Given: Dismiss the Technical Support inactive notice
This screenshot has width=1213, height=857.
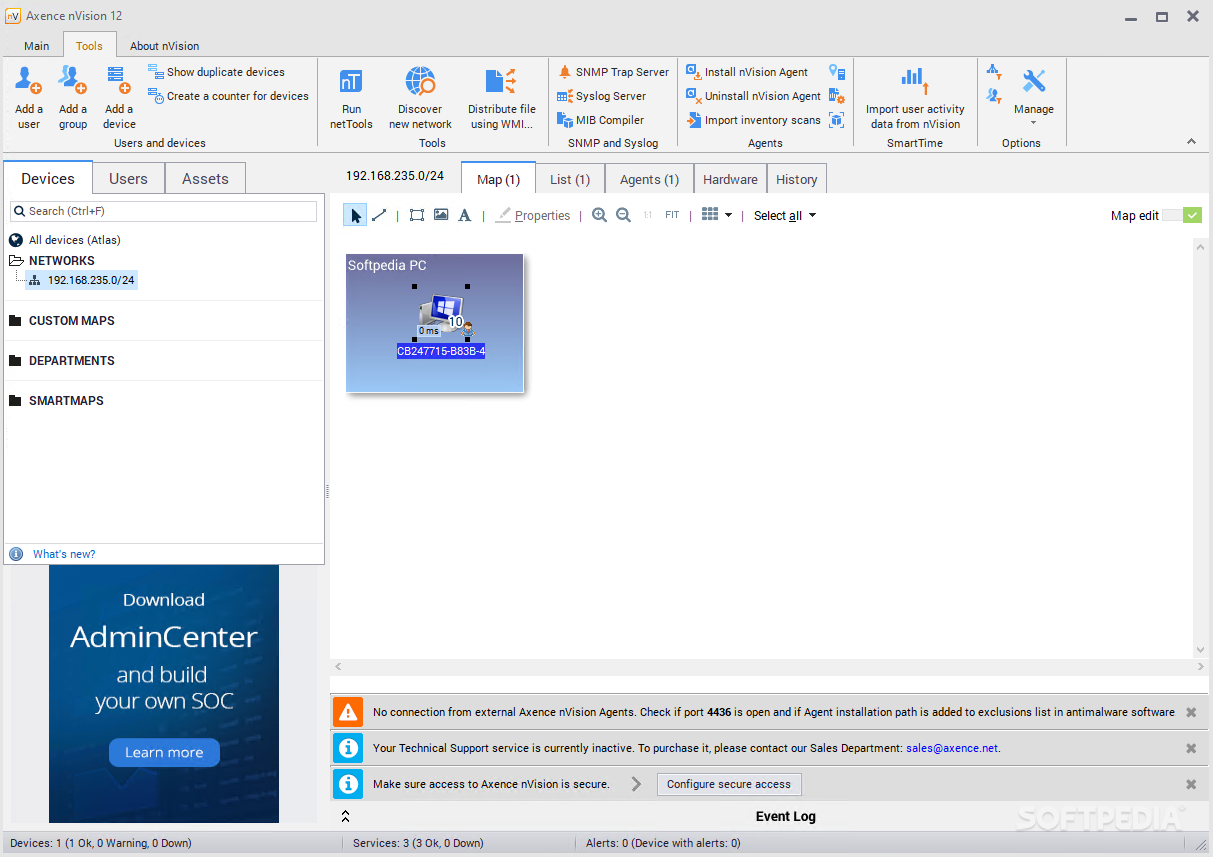Looking at the screenshot, I should [1191, 748].
